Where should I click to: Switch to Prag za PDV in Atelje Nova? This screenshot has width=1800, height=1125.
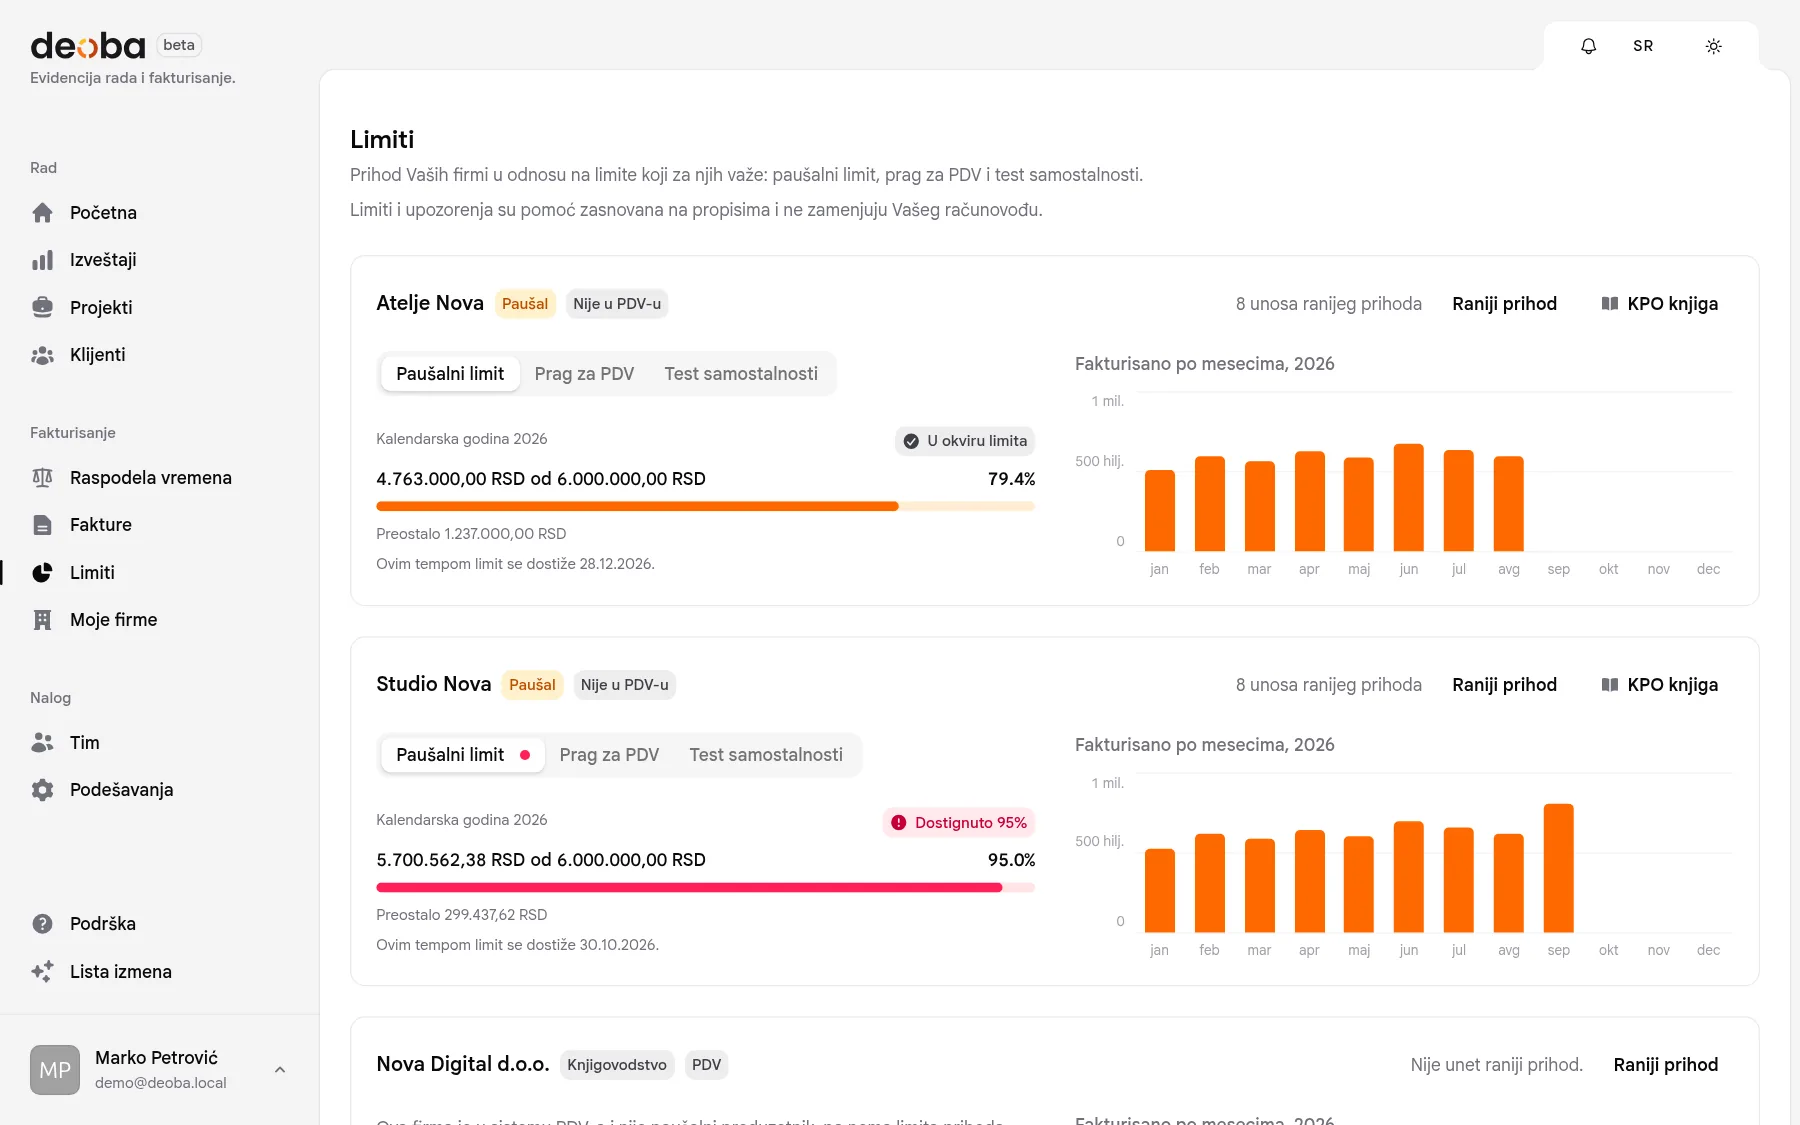[x=584, y=374]
